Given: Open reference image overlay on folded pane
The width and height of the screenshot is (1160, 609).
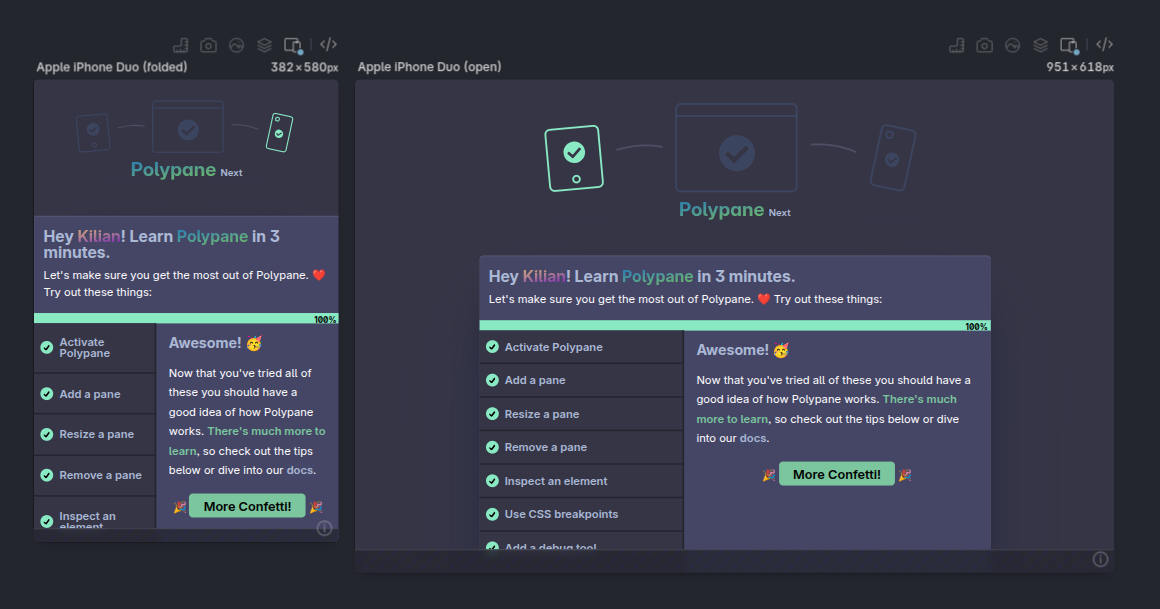Looking at the screenshot, I should click(x=236, y=45).
